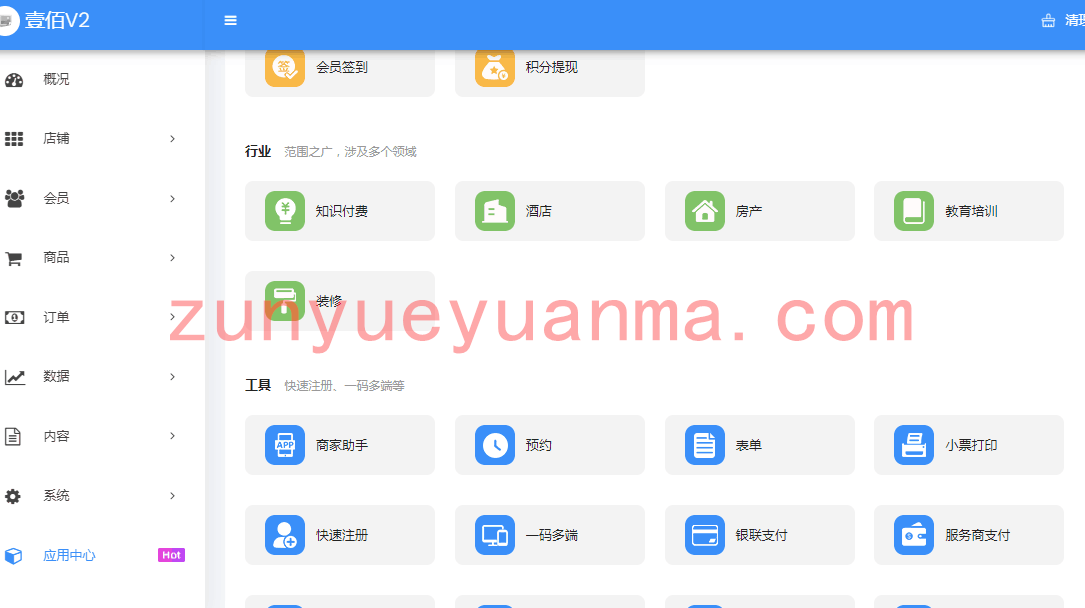This screenshot has width=1085, height=608.
Task: Open the 积分提现 money bag icon
Action: 495,67
